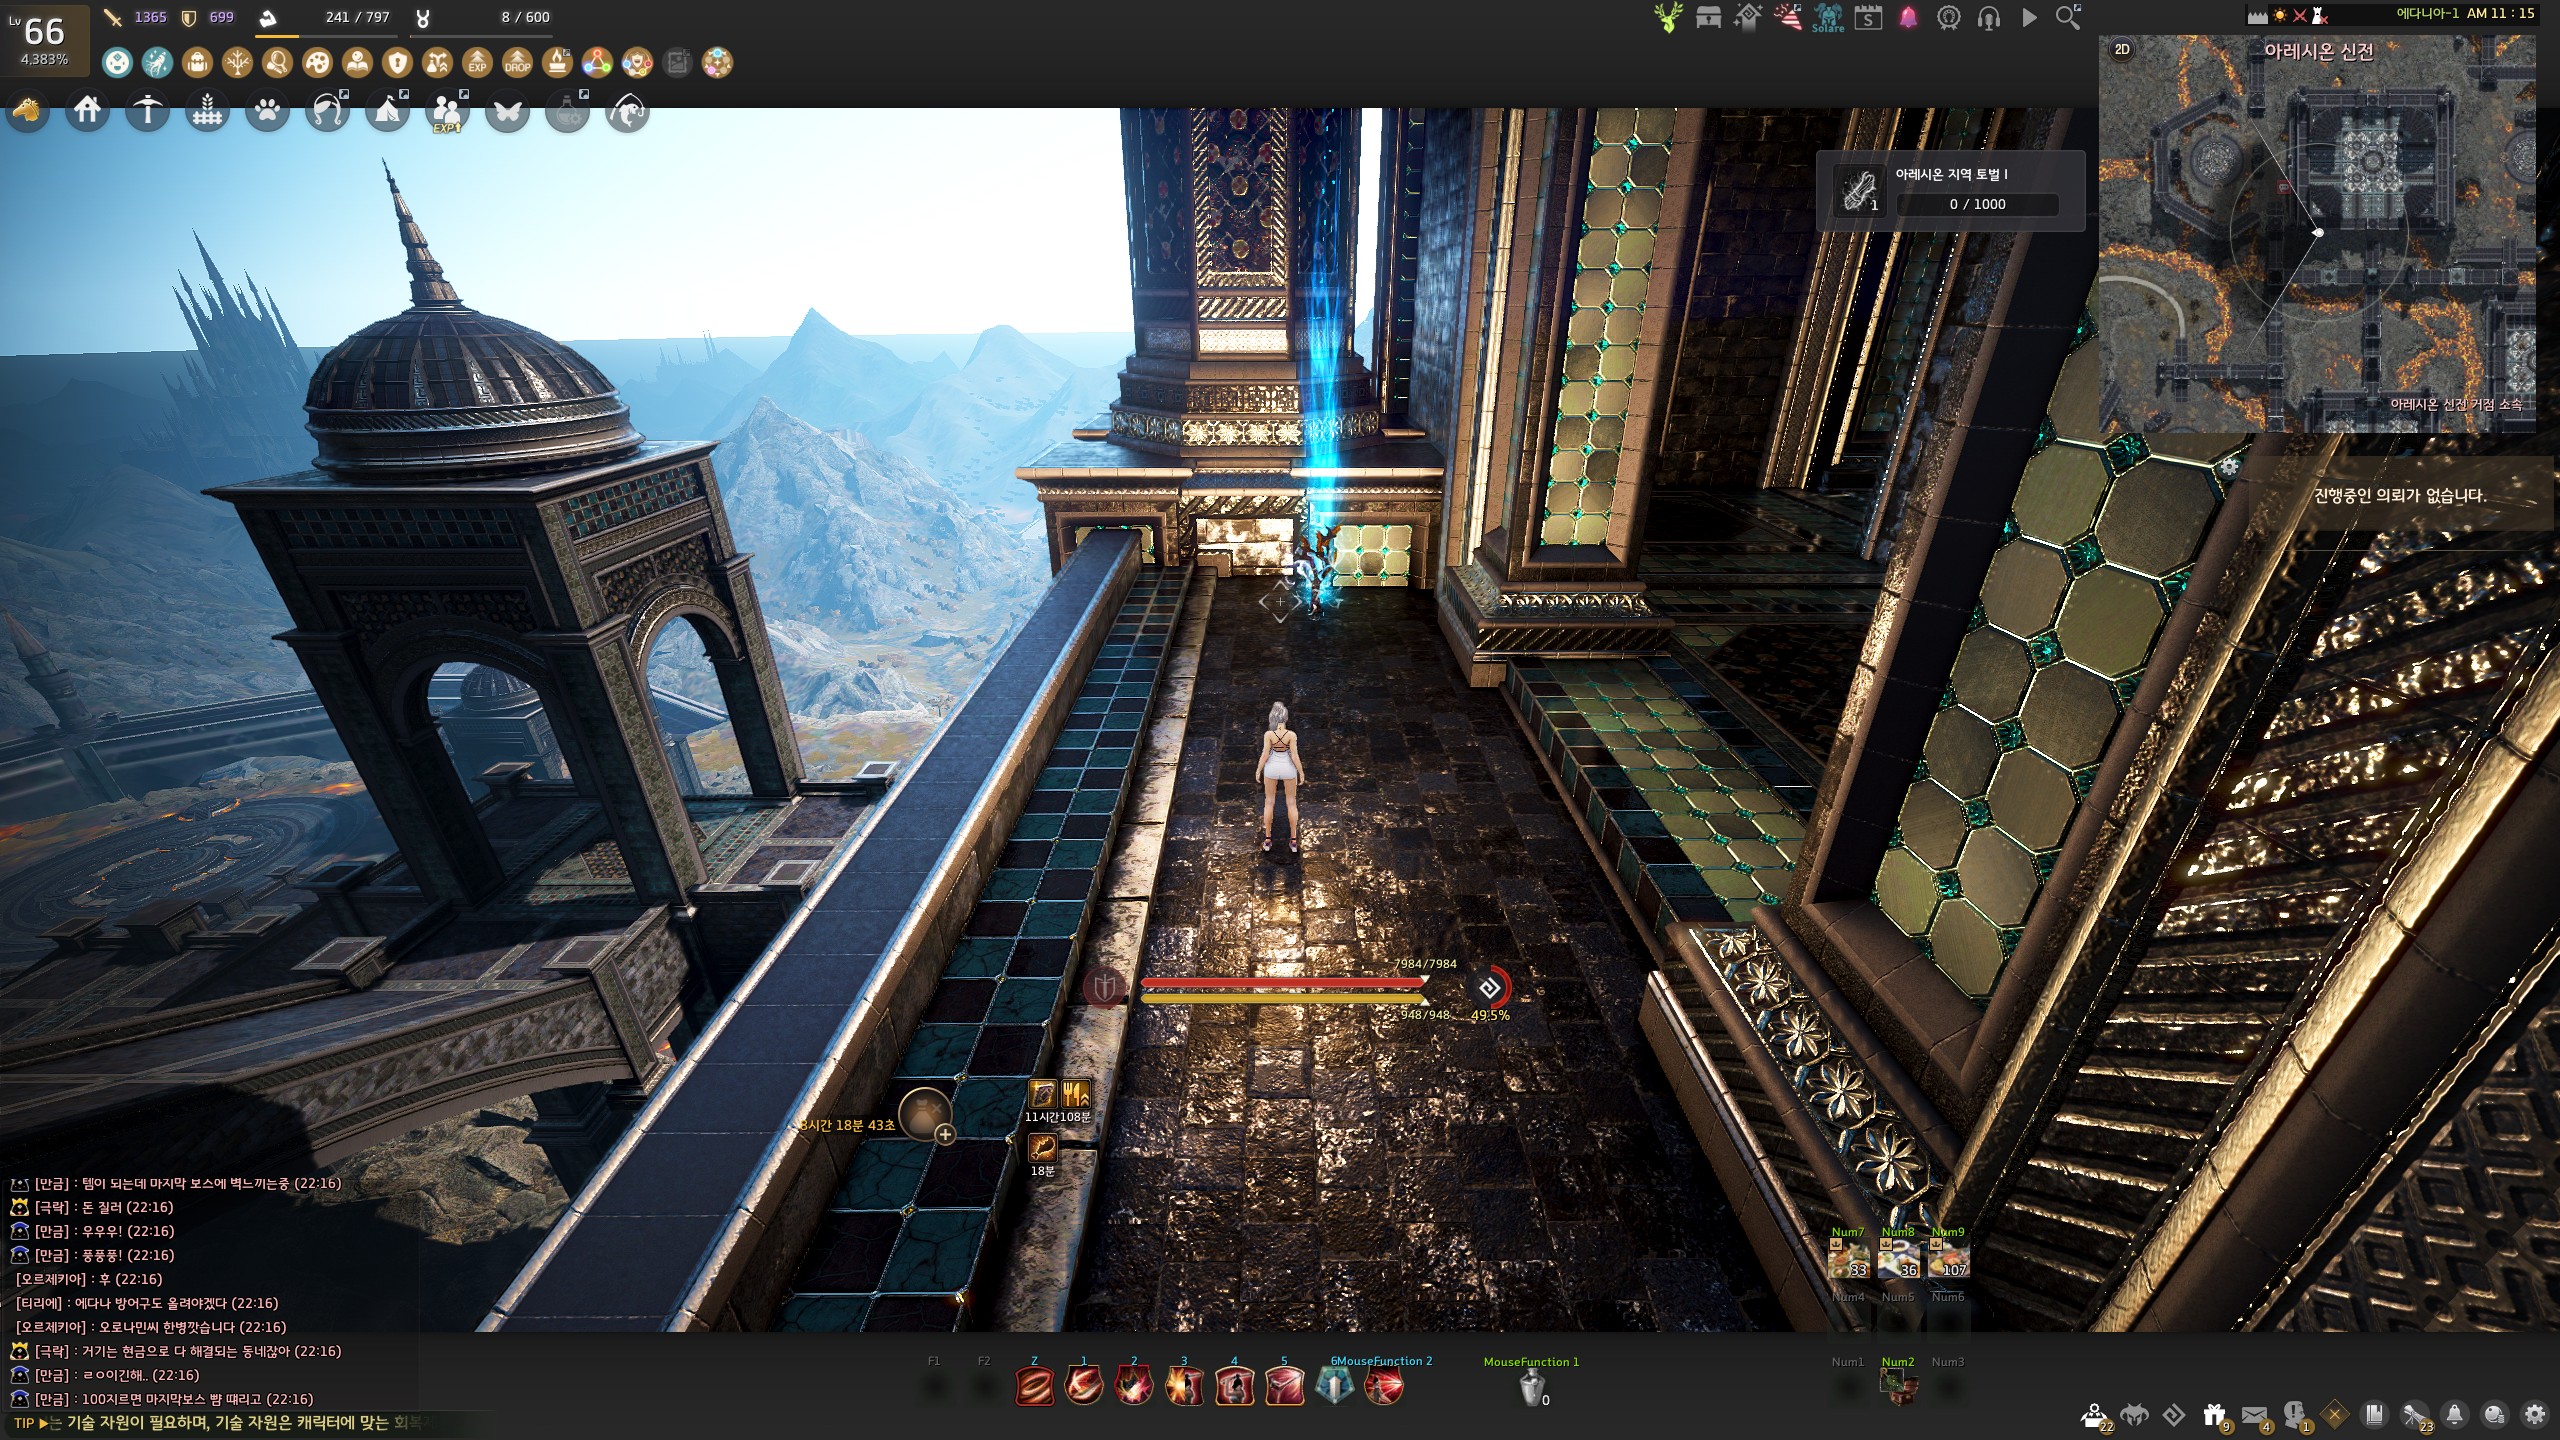Open the gift box icon with badge 9
Screen dimensions: 2560x1440
point(2215,1415)
